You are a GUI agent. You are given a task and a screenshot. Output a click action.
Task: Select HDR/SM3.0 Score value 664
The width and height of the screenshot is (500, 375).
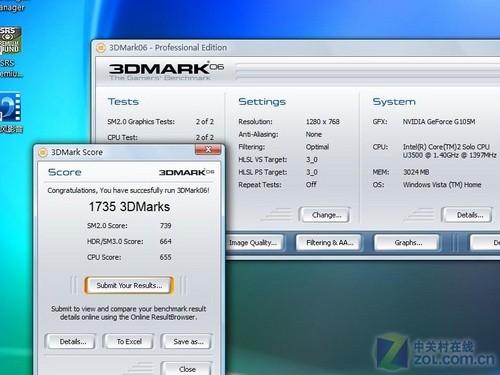pyautogui.click(x=165, y=241)
